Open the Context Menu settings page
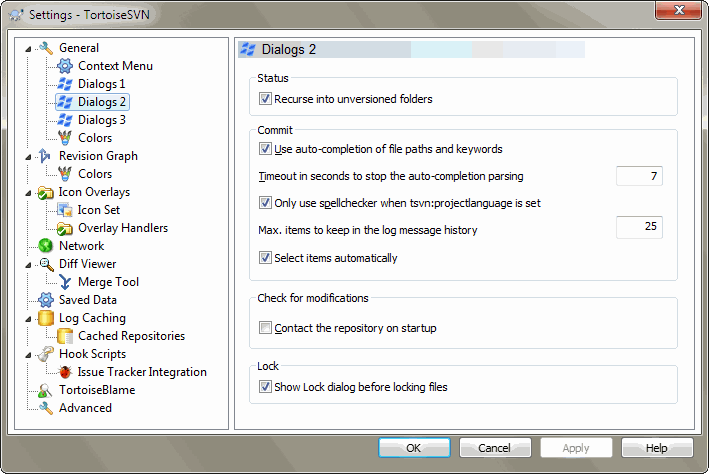 click(x=115, y=66)
